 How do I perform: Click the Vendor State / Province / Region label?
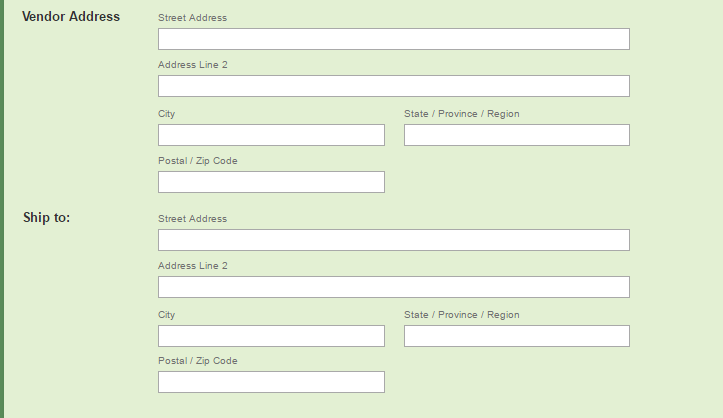point(462,114)
